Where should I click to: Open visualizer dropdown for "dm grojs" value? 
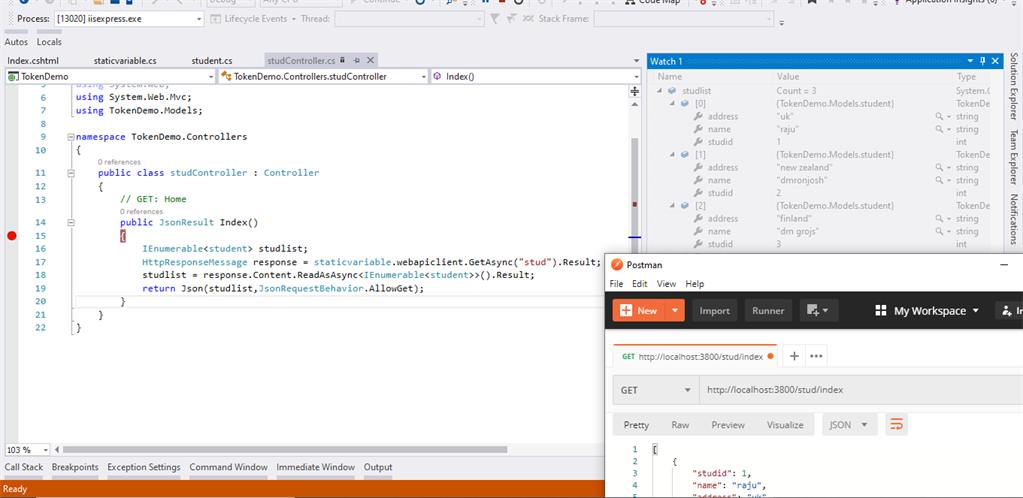point(948,231)
